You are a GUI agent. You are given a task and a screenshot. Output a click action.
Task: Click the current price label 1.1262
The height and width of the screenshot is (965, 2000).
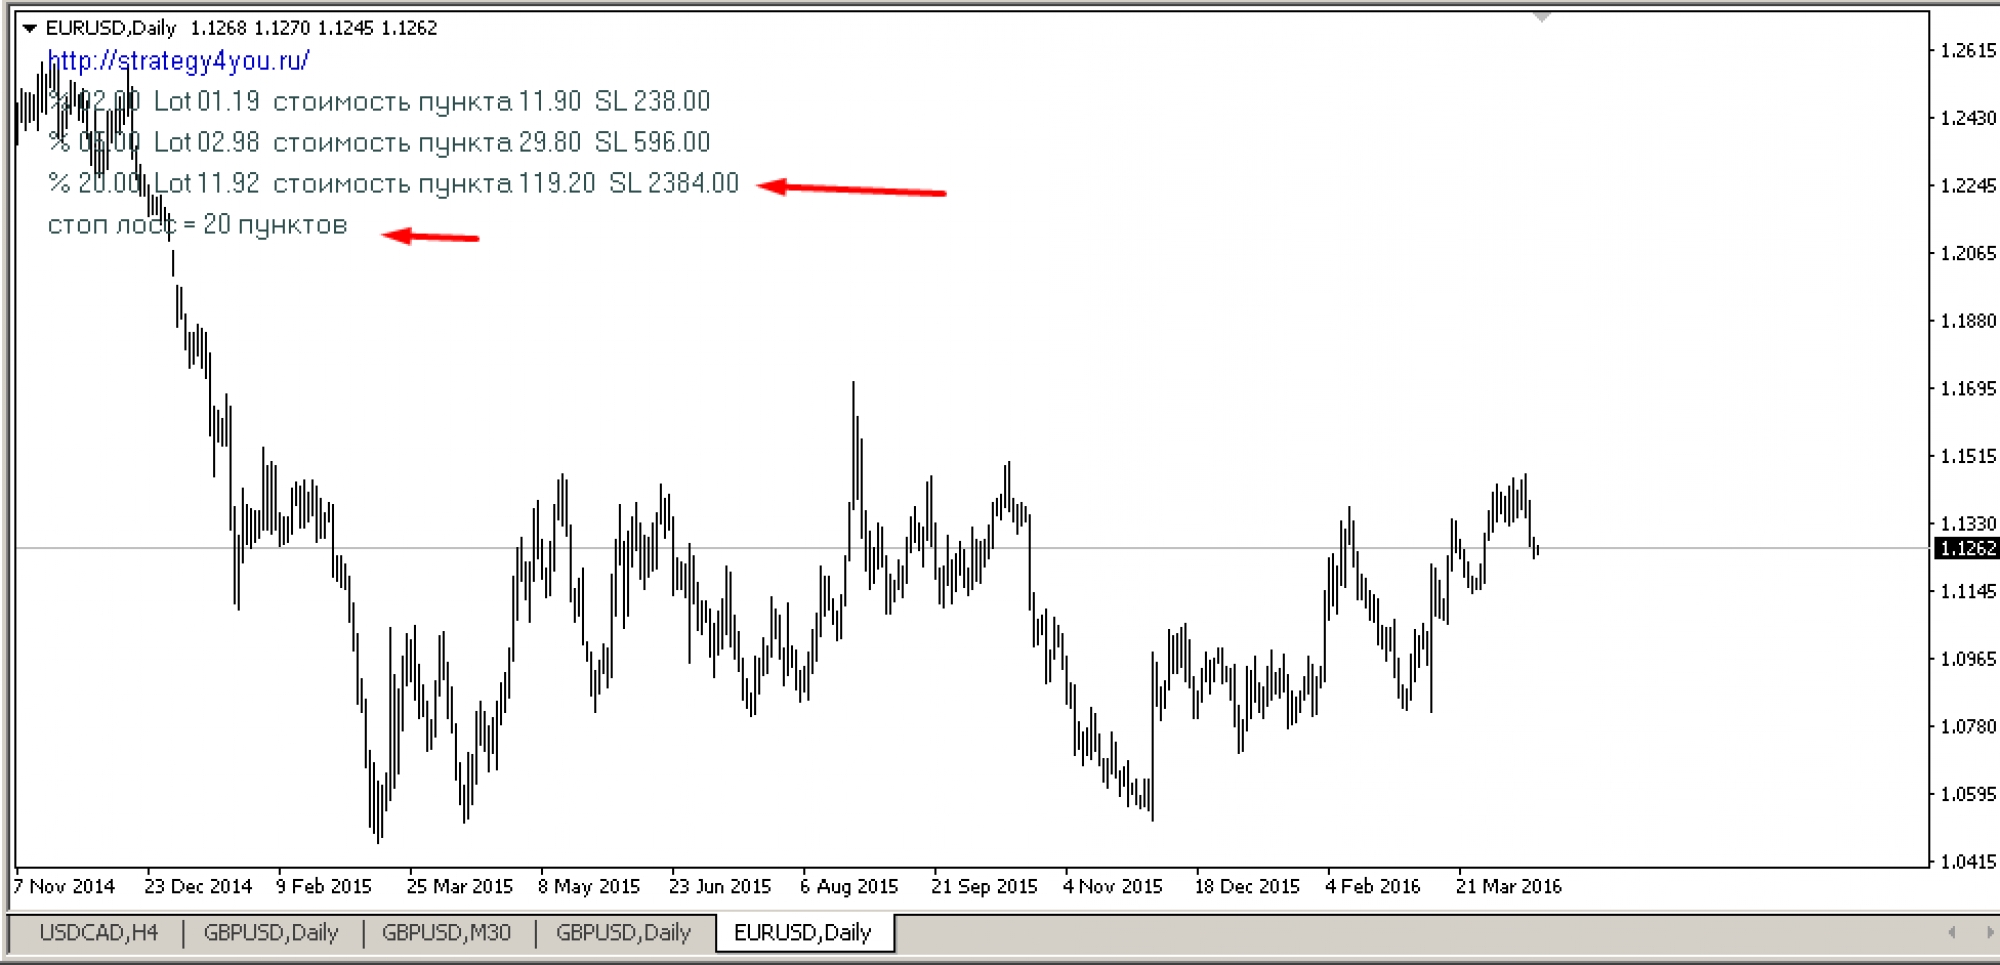(x=1967, y=548)
